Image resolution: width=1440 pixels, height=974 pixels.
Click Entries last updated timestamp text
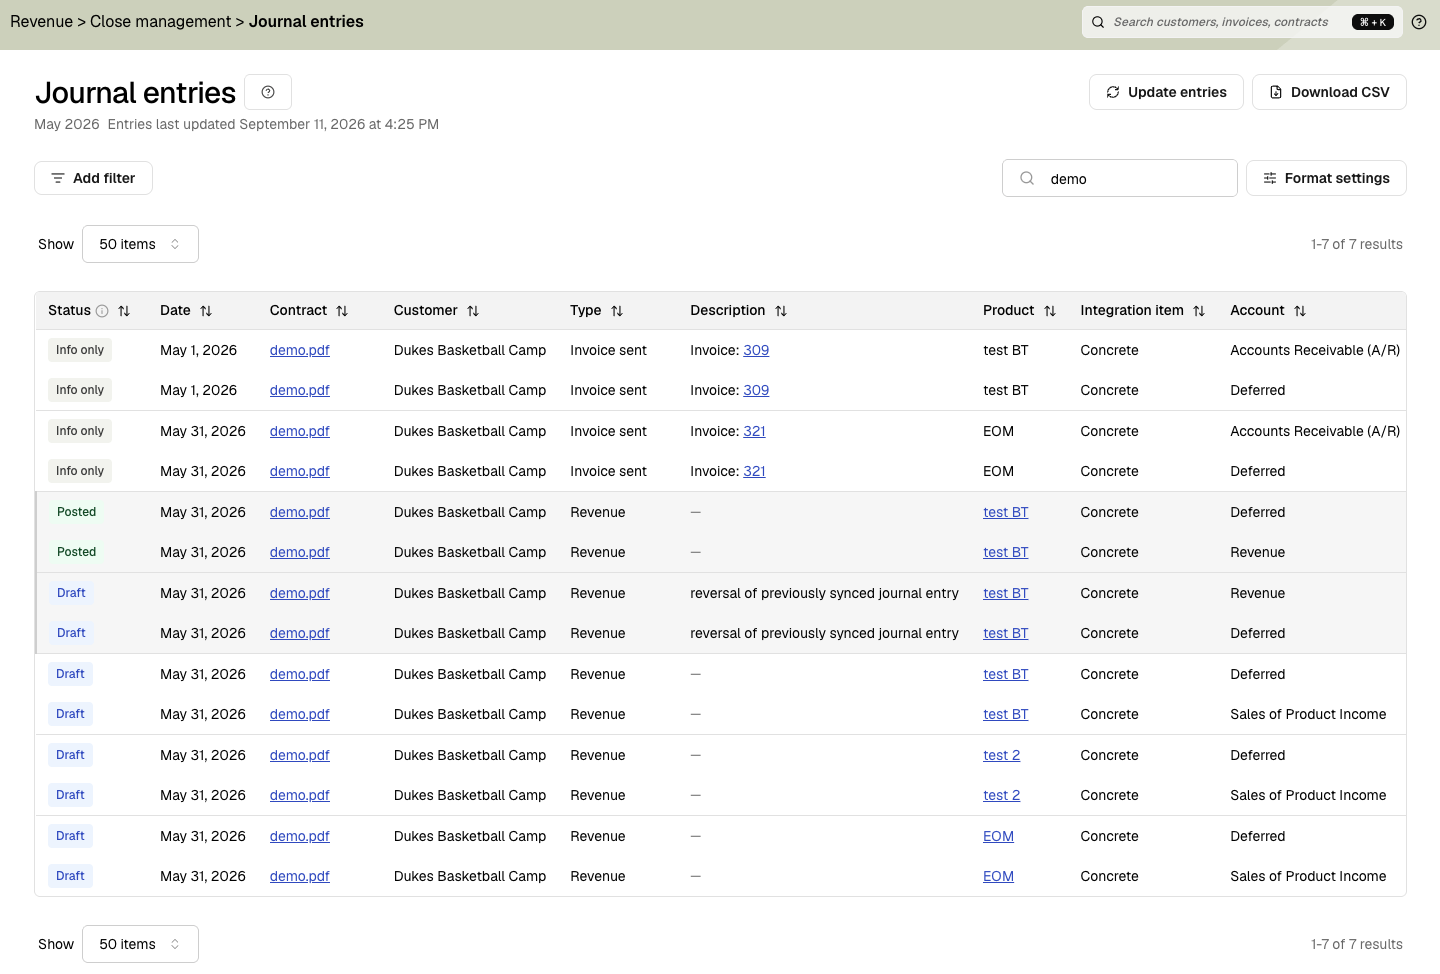click(273, 124)
